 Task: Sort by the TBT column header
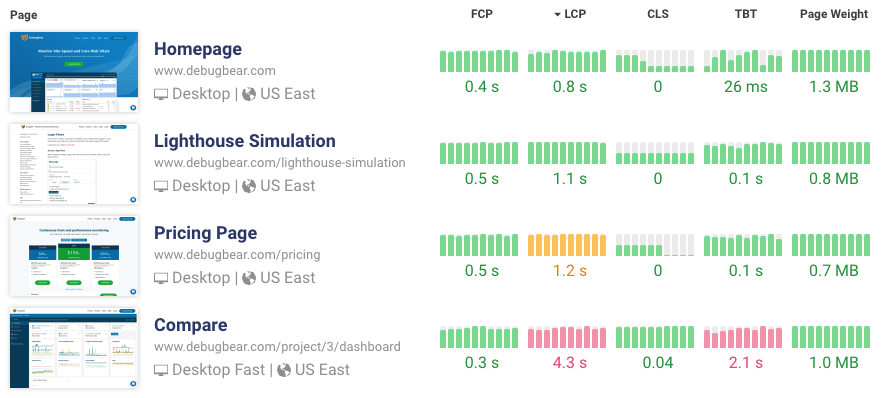point(746,14)
